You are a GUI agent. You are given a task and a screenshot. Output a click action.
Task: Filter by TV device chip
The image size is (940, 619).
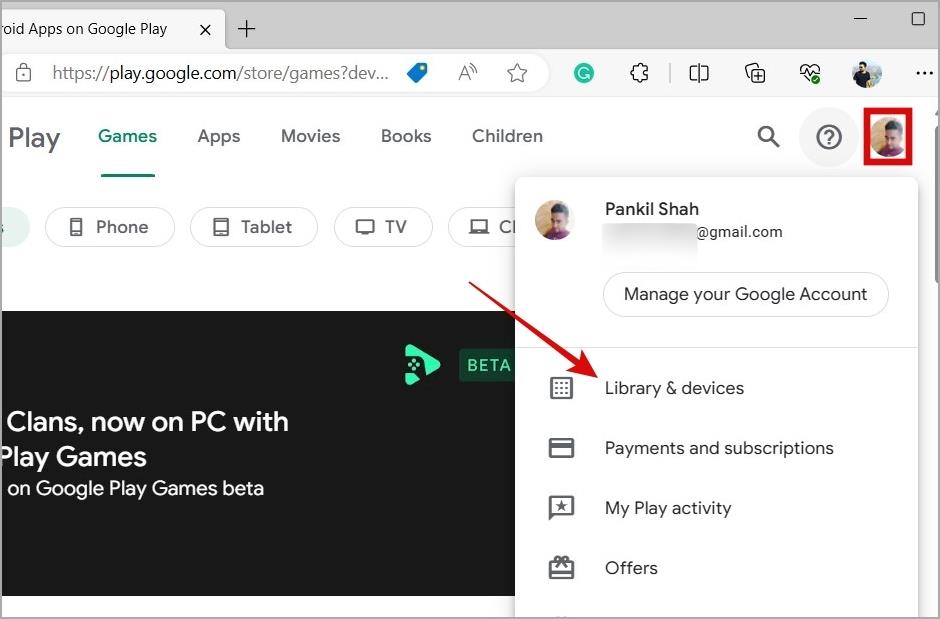pos(383,227)
